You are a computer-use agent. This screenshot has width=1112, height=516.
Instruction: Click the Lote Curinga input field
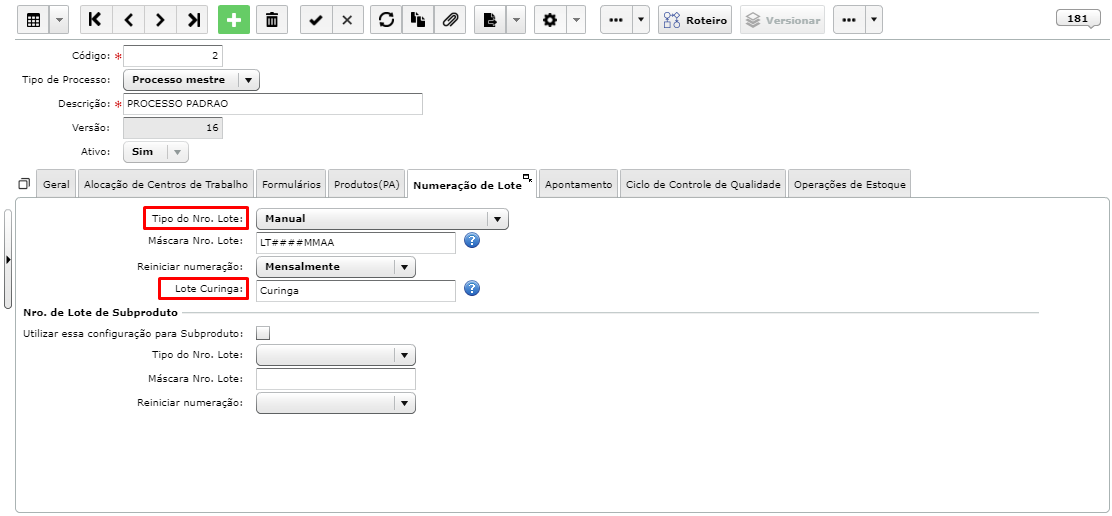(x=356, y=291)
